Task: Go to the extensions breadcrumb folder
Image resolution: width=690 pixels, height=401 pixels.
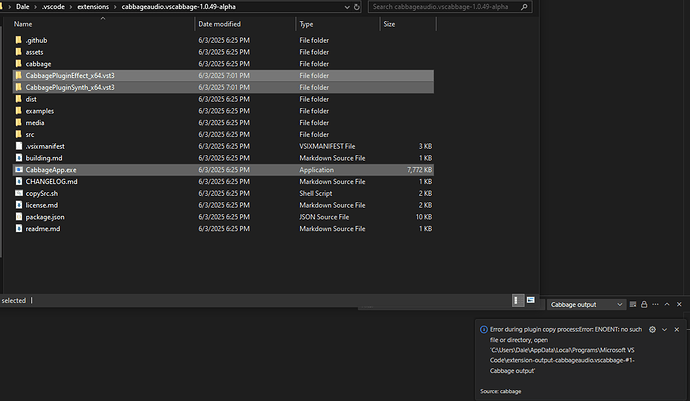Action: [93, 7]
